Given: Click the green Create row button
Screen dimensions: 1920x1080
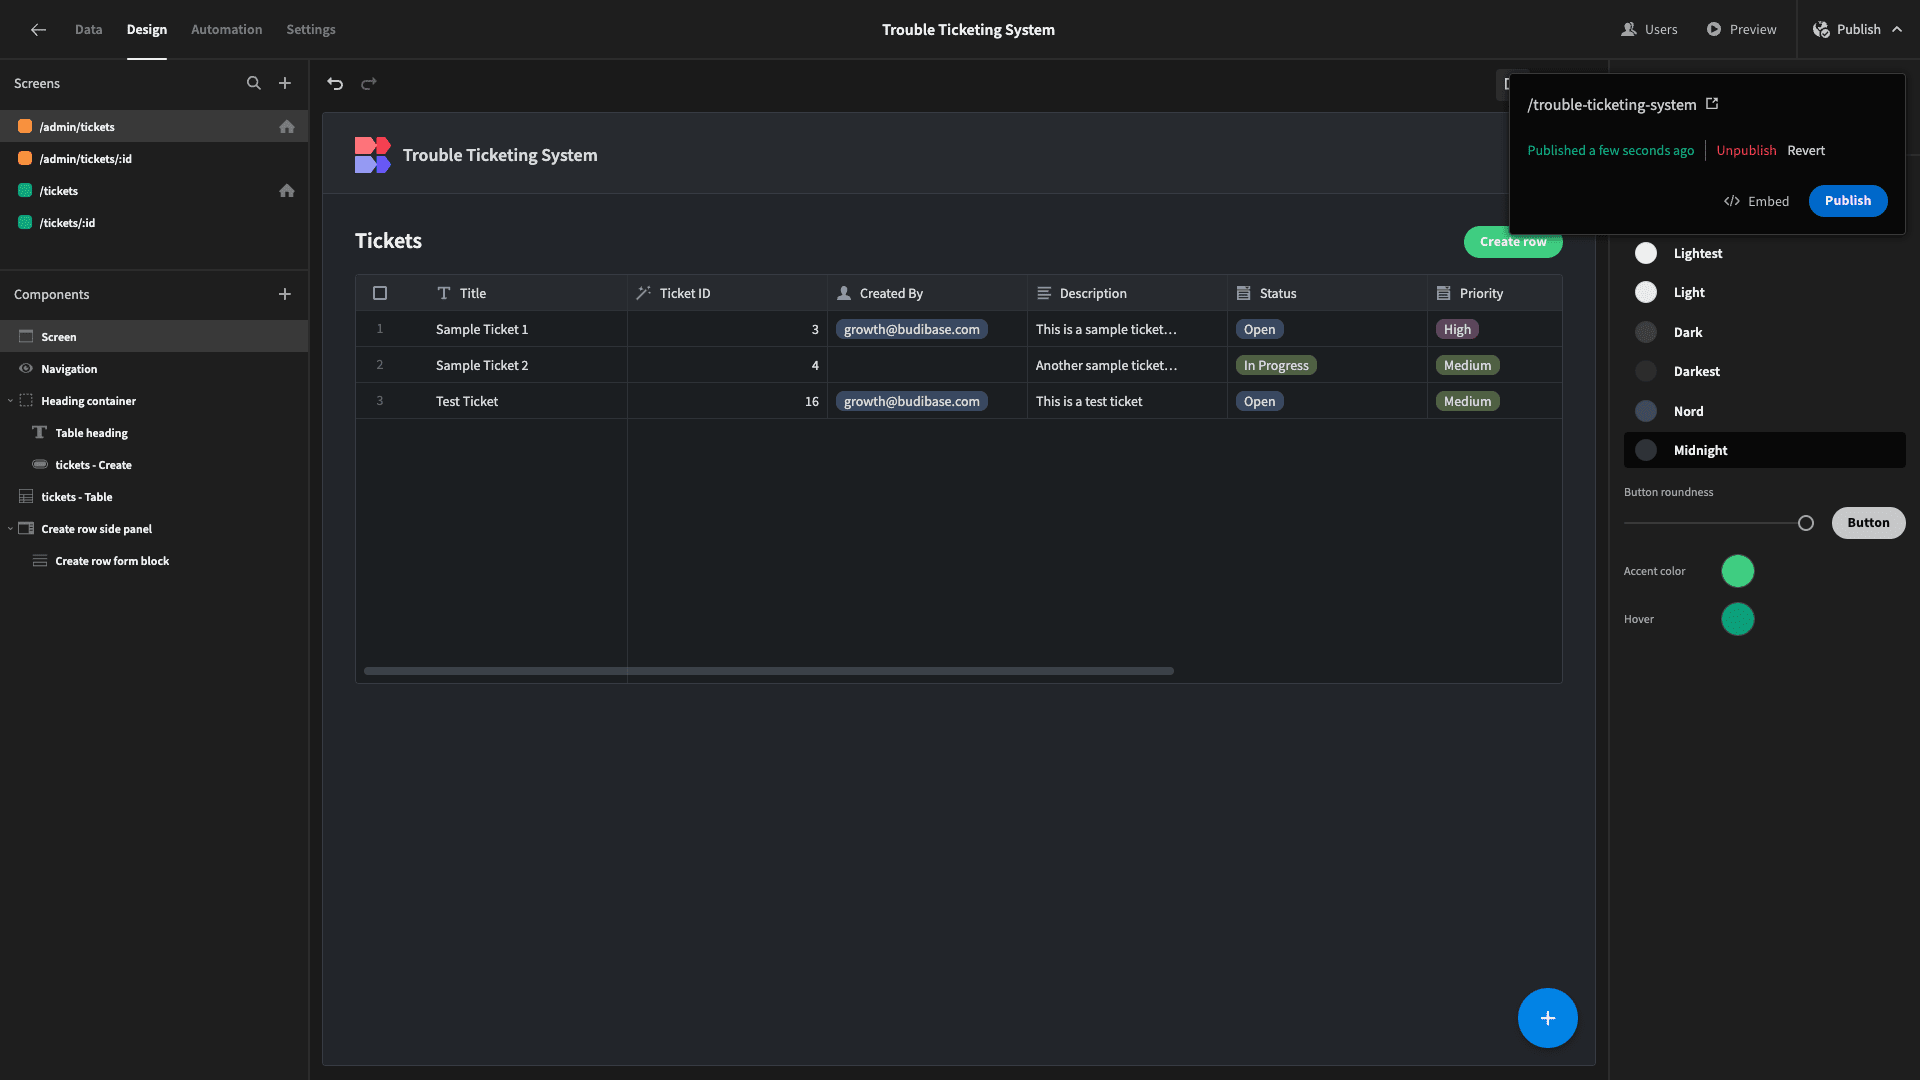Looking at the screenshot, I should tap(1513, 242).
